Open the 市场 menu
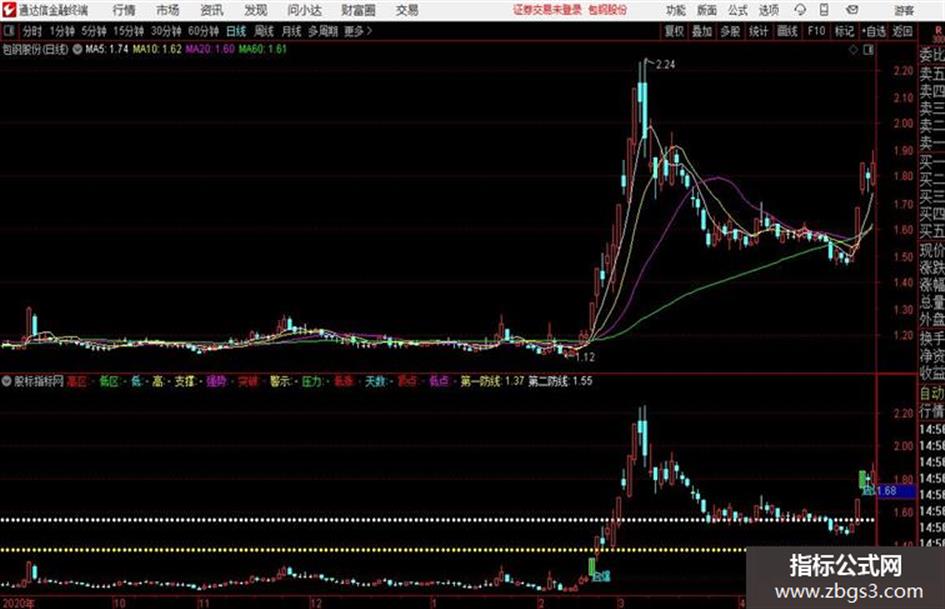Viewport: 945px width, 609px height. pyautogui.click(x=168, y=10)
